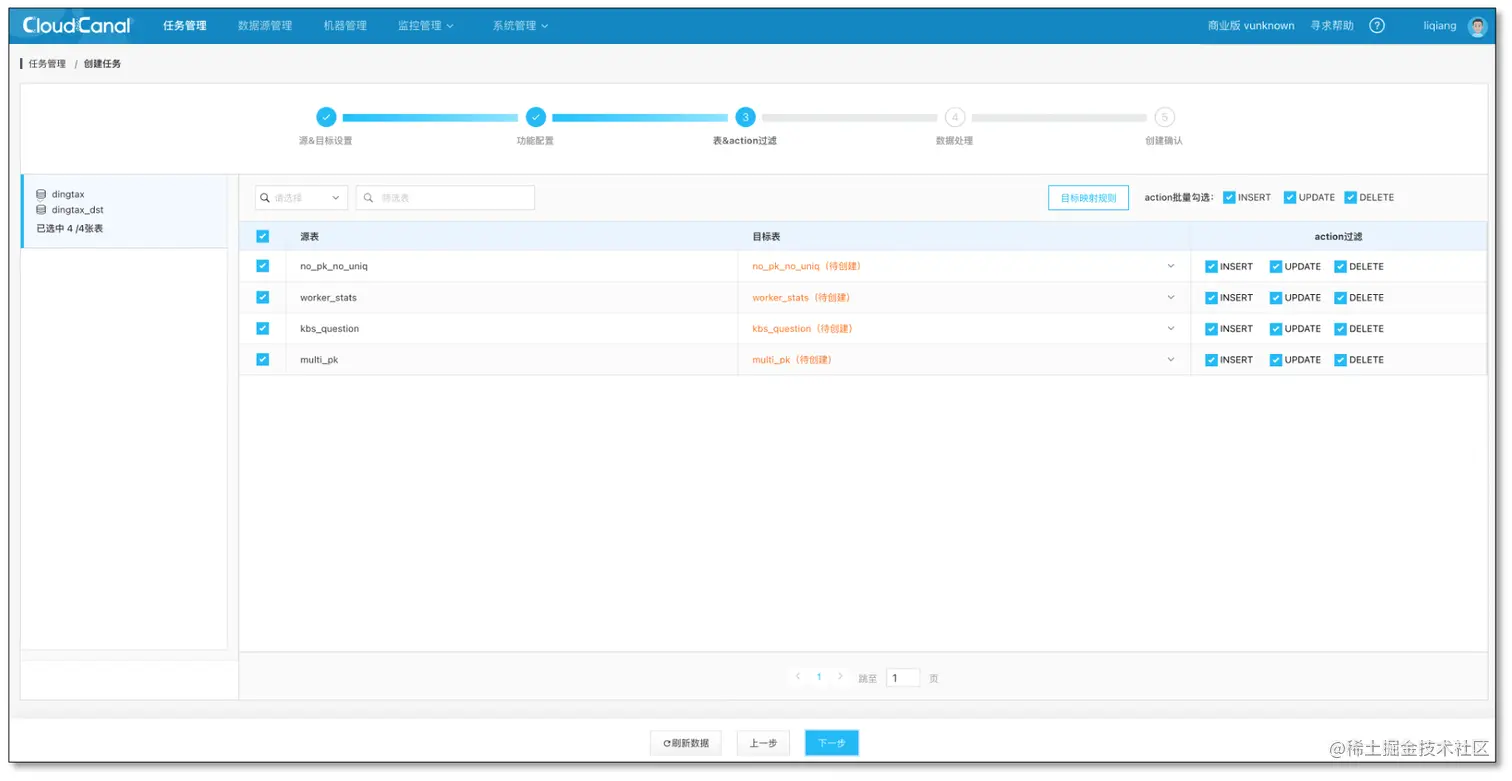1512x781 pixels.
Task: Click the 已选中 4 /4张表 text
Action: [x=69, y=228]
